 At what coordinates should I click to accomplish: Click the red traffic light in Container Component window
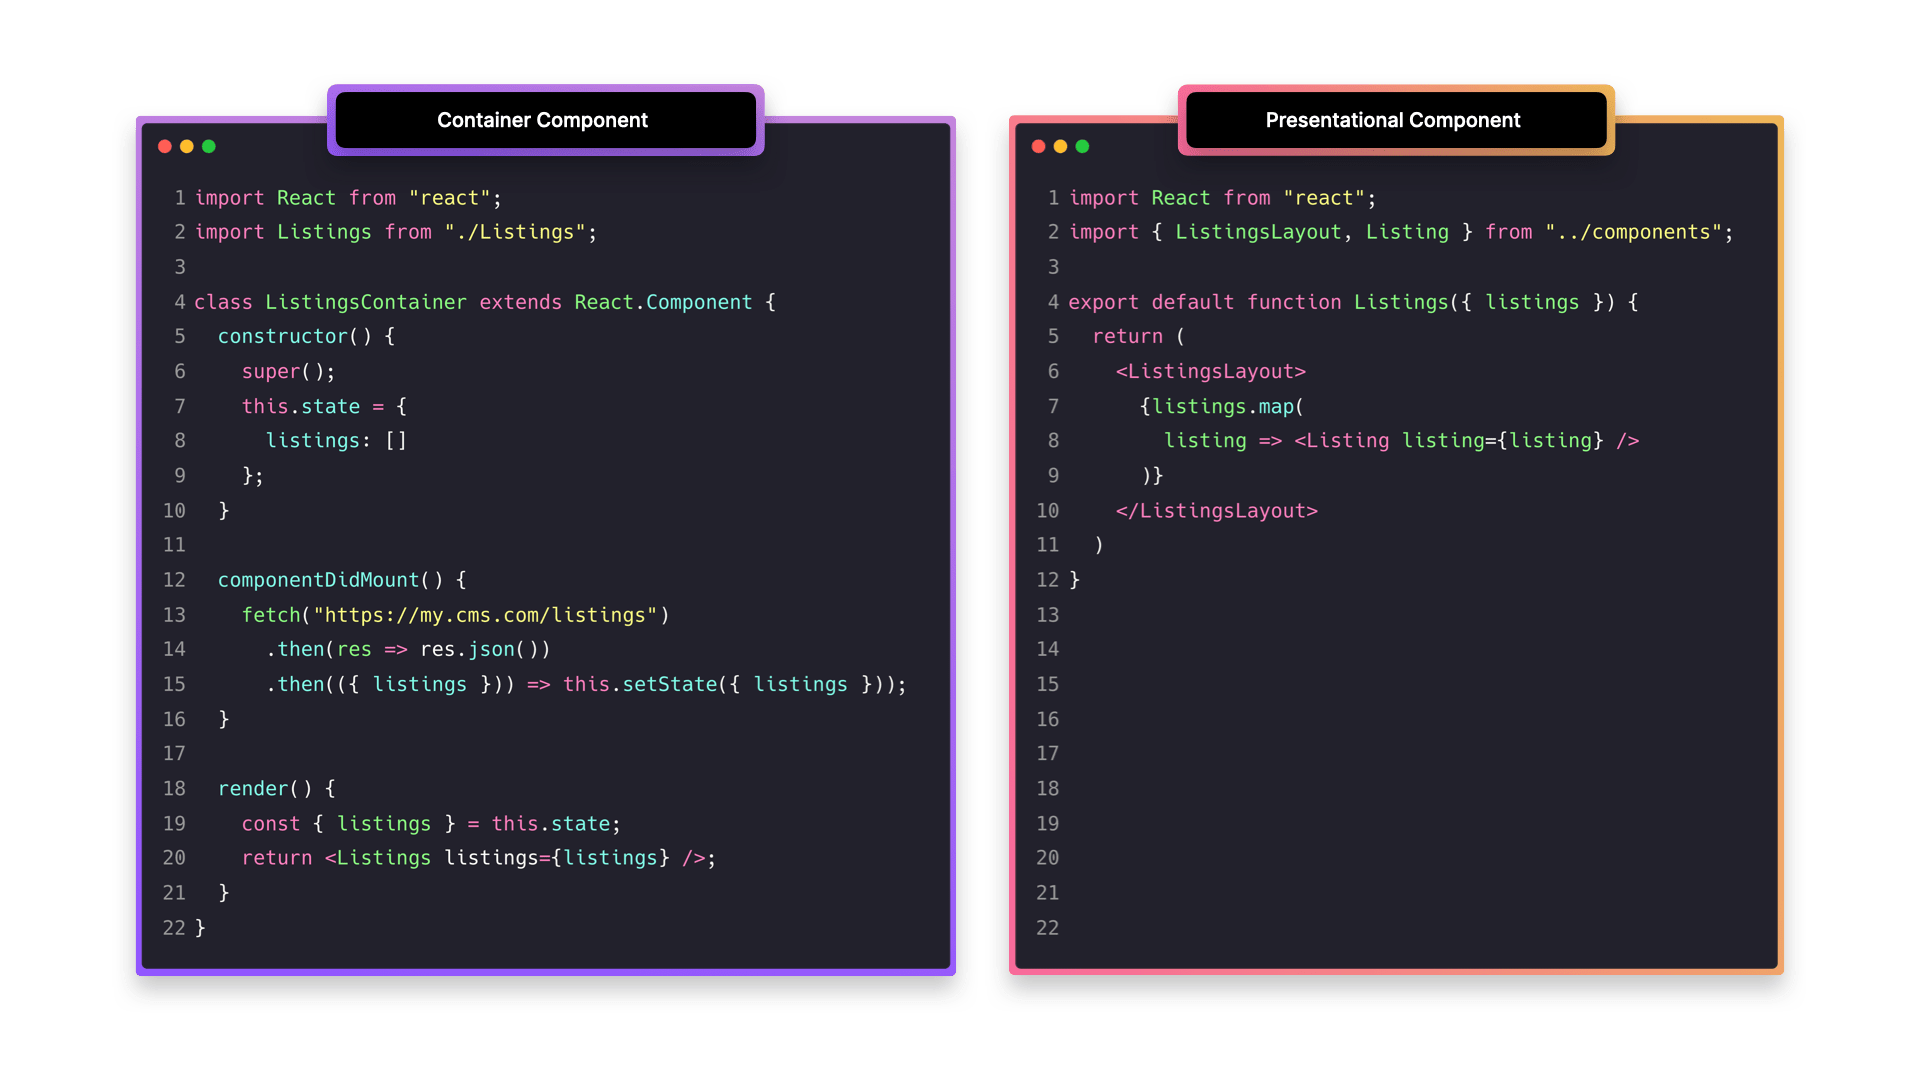pyautogui.click(x=166, y=146)
